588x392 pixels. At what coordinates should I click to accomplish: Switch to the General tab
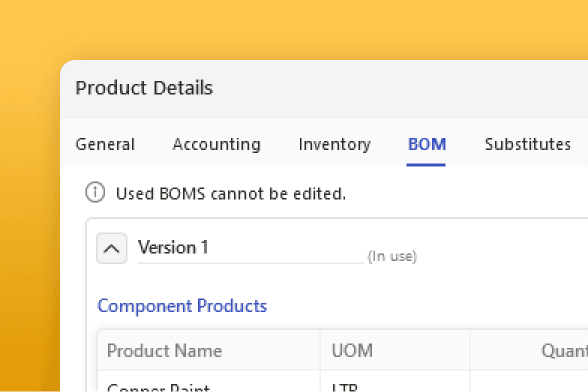click(x=105, y=144)
